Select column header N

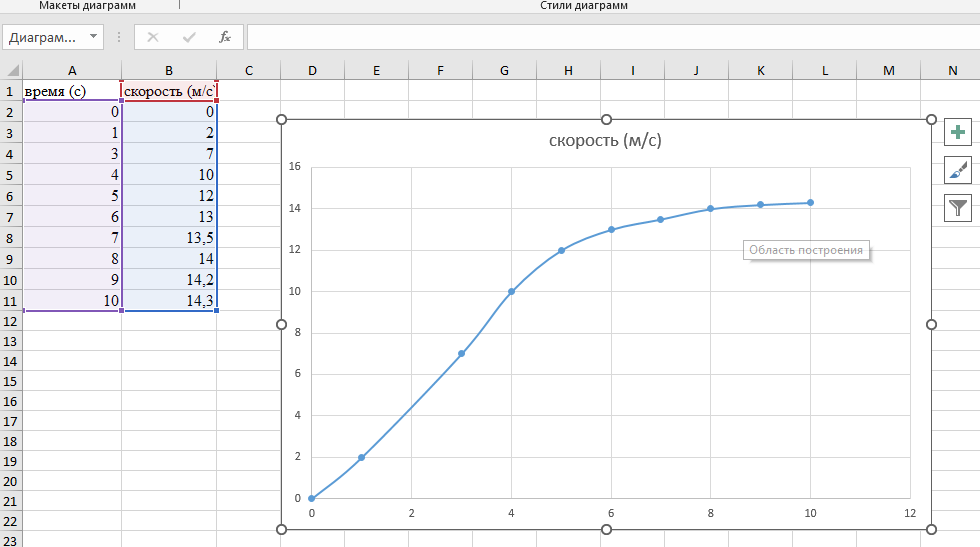point(952,71)
